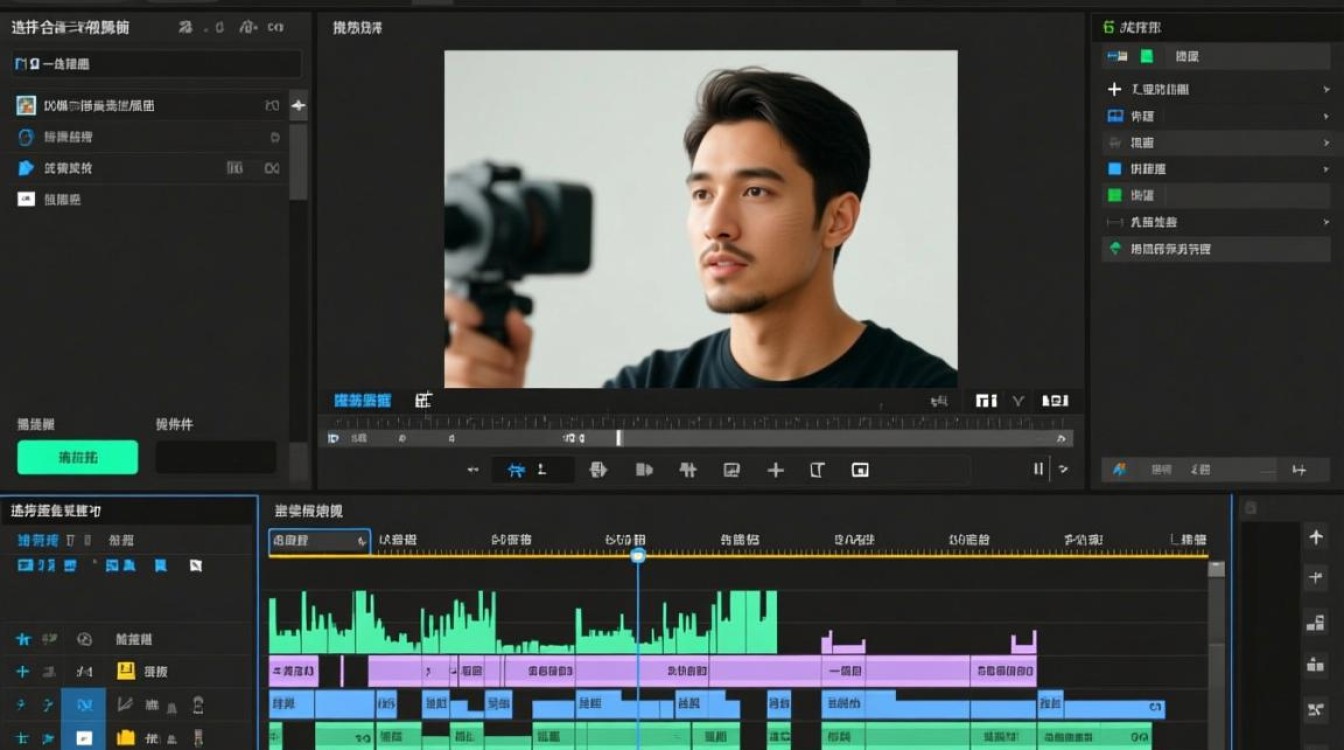The width and height of the screenshot is (1344, 750).
Task: Open the dropdown box at the timeline ruler start
Action: [320, 541]
